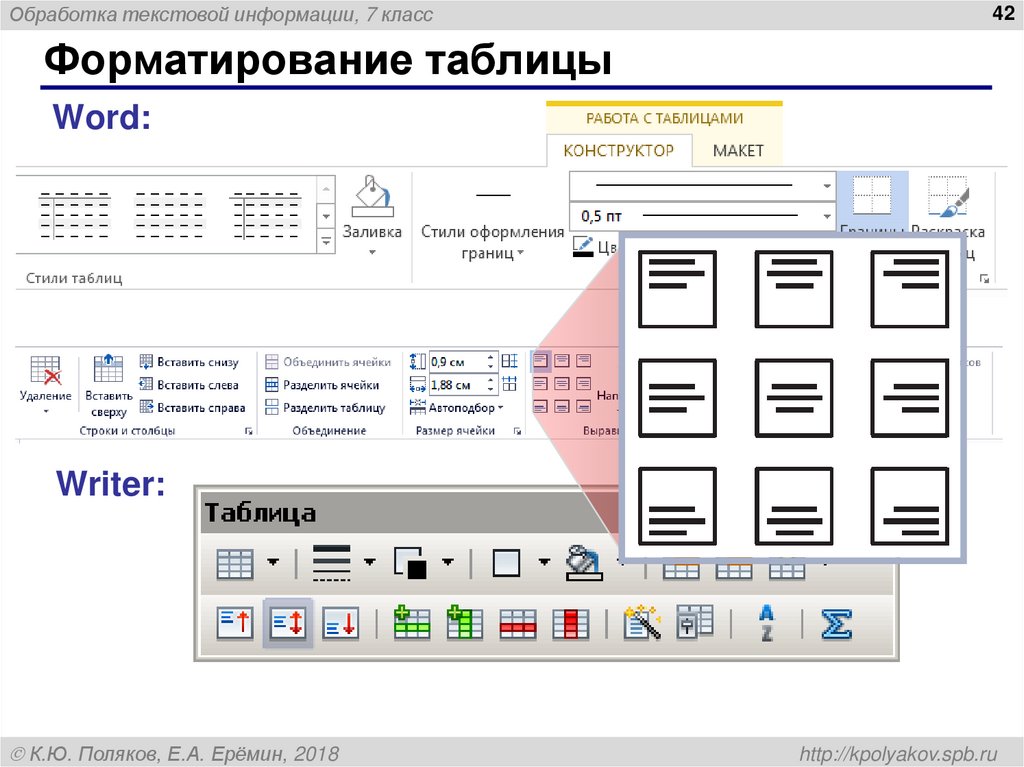
Task: Toggle Writer bottom vertical alignment
Action: click(x=341, y=623)
